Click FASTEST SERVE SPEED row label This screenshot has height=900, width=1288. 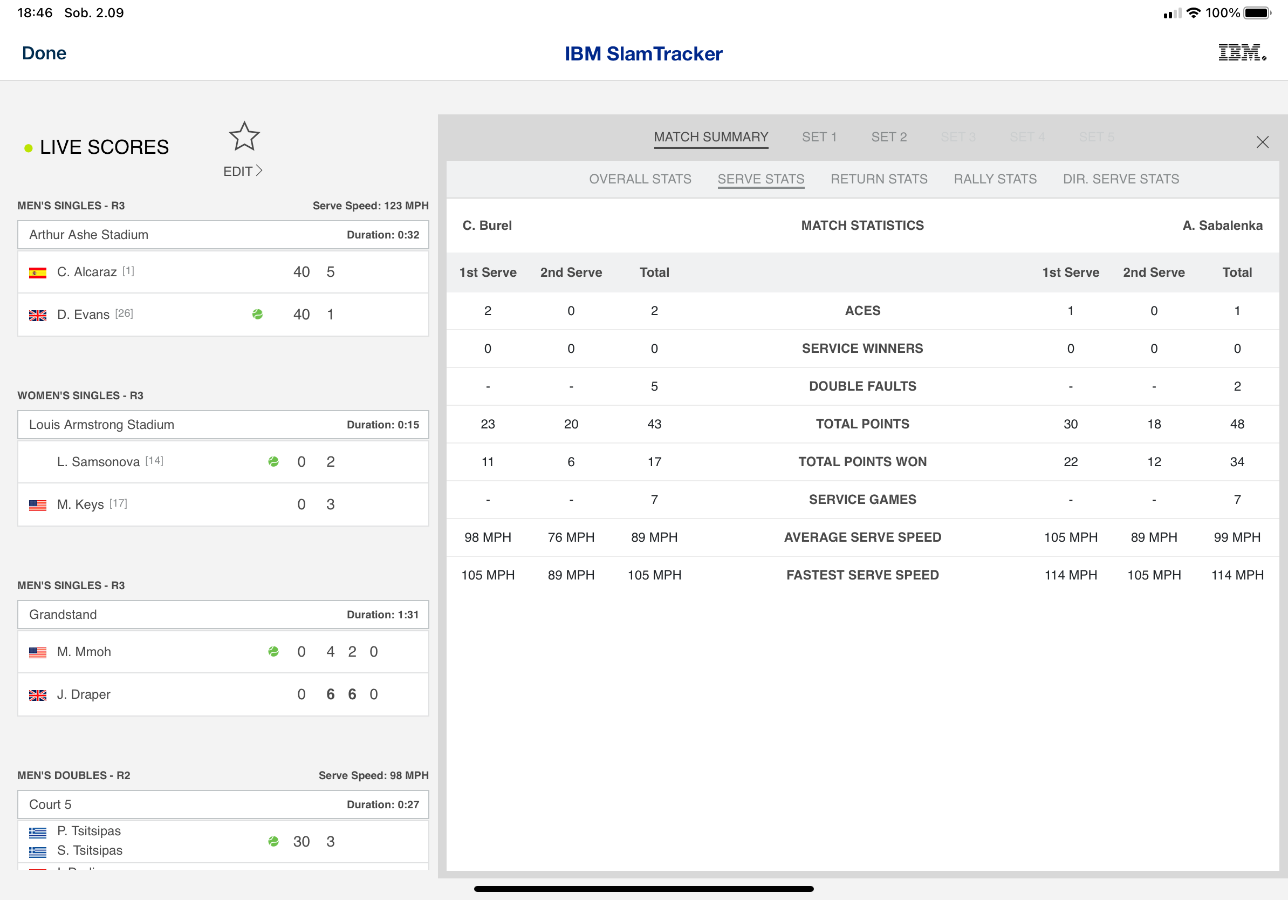(862, 575)
